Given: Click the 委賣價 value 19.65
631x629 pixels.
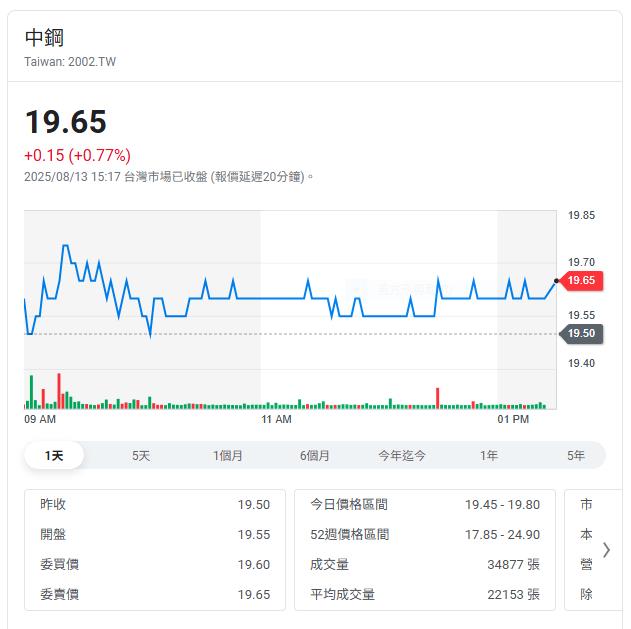Looking at the screenshot, I should (254, 595).
